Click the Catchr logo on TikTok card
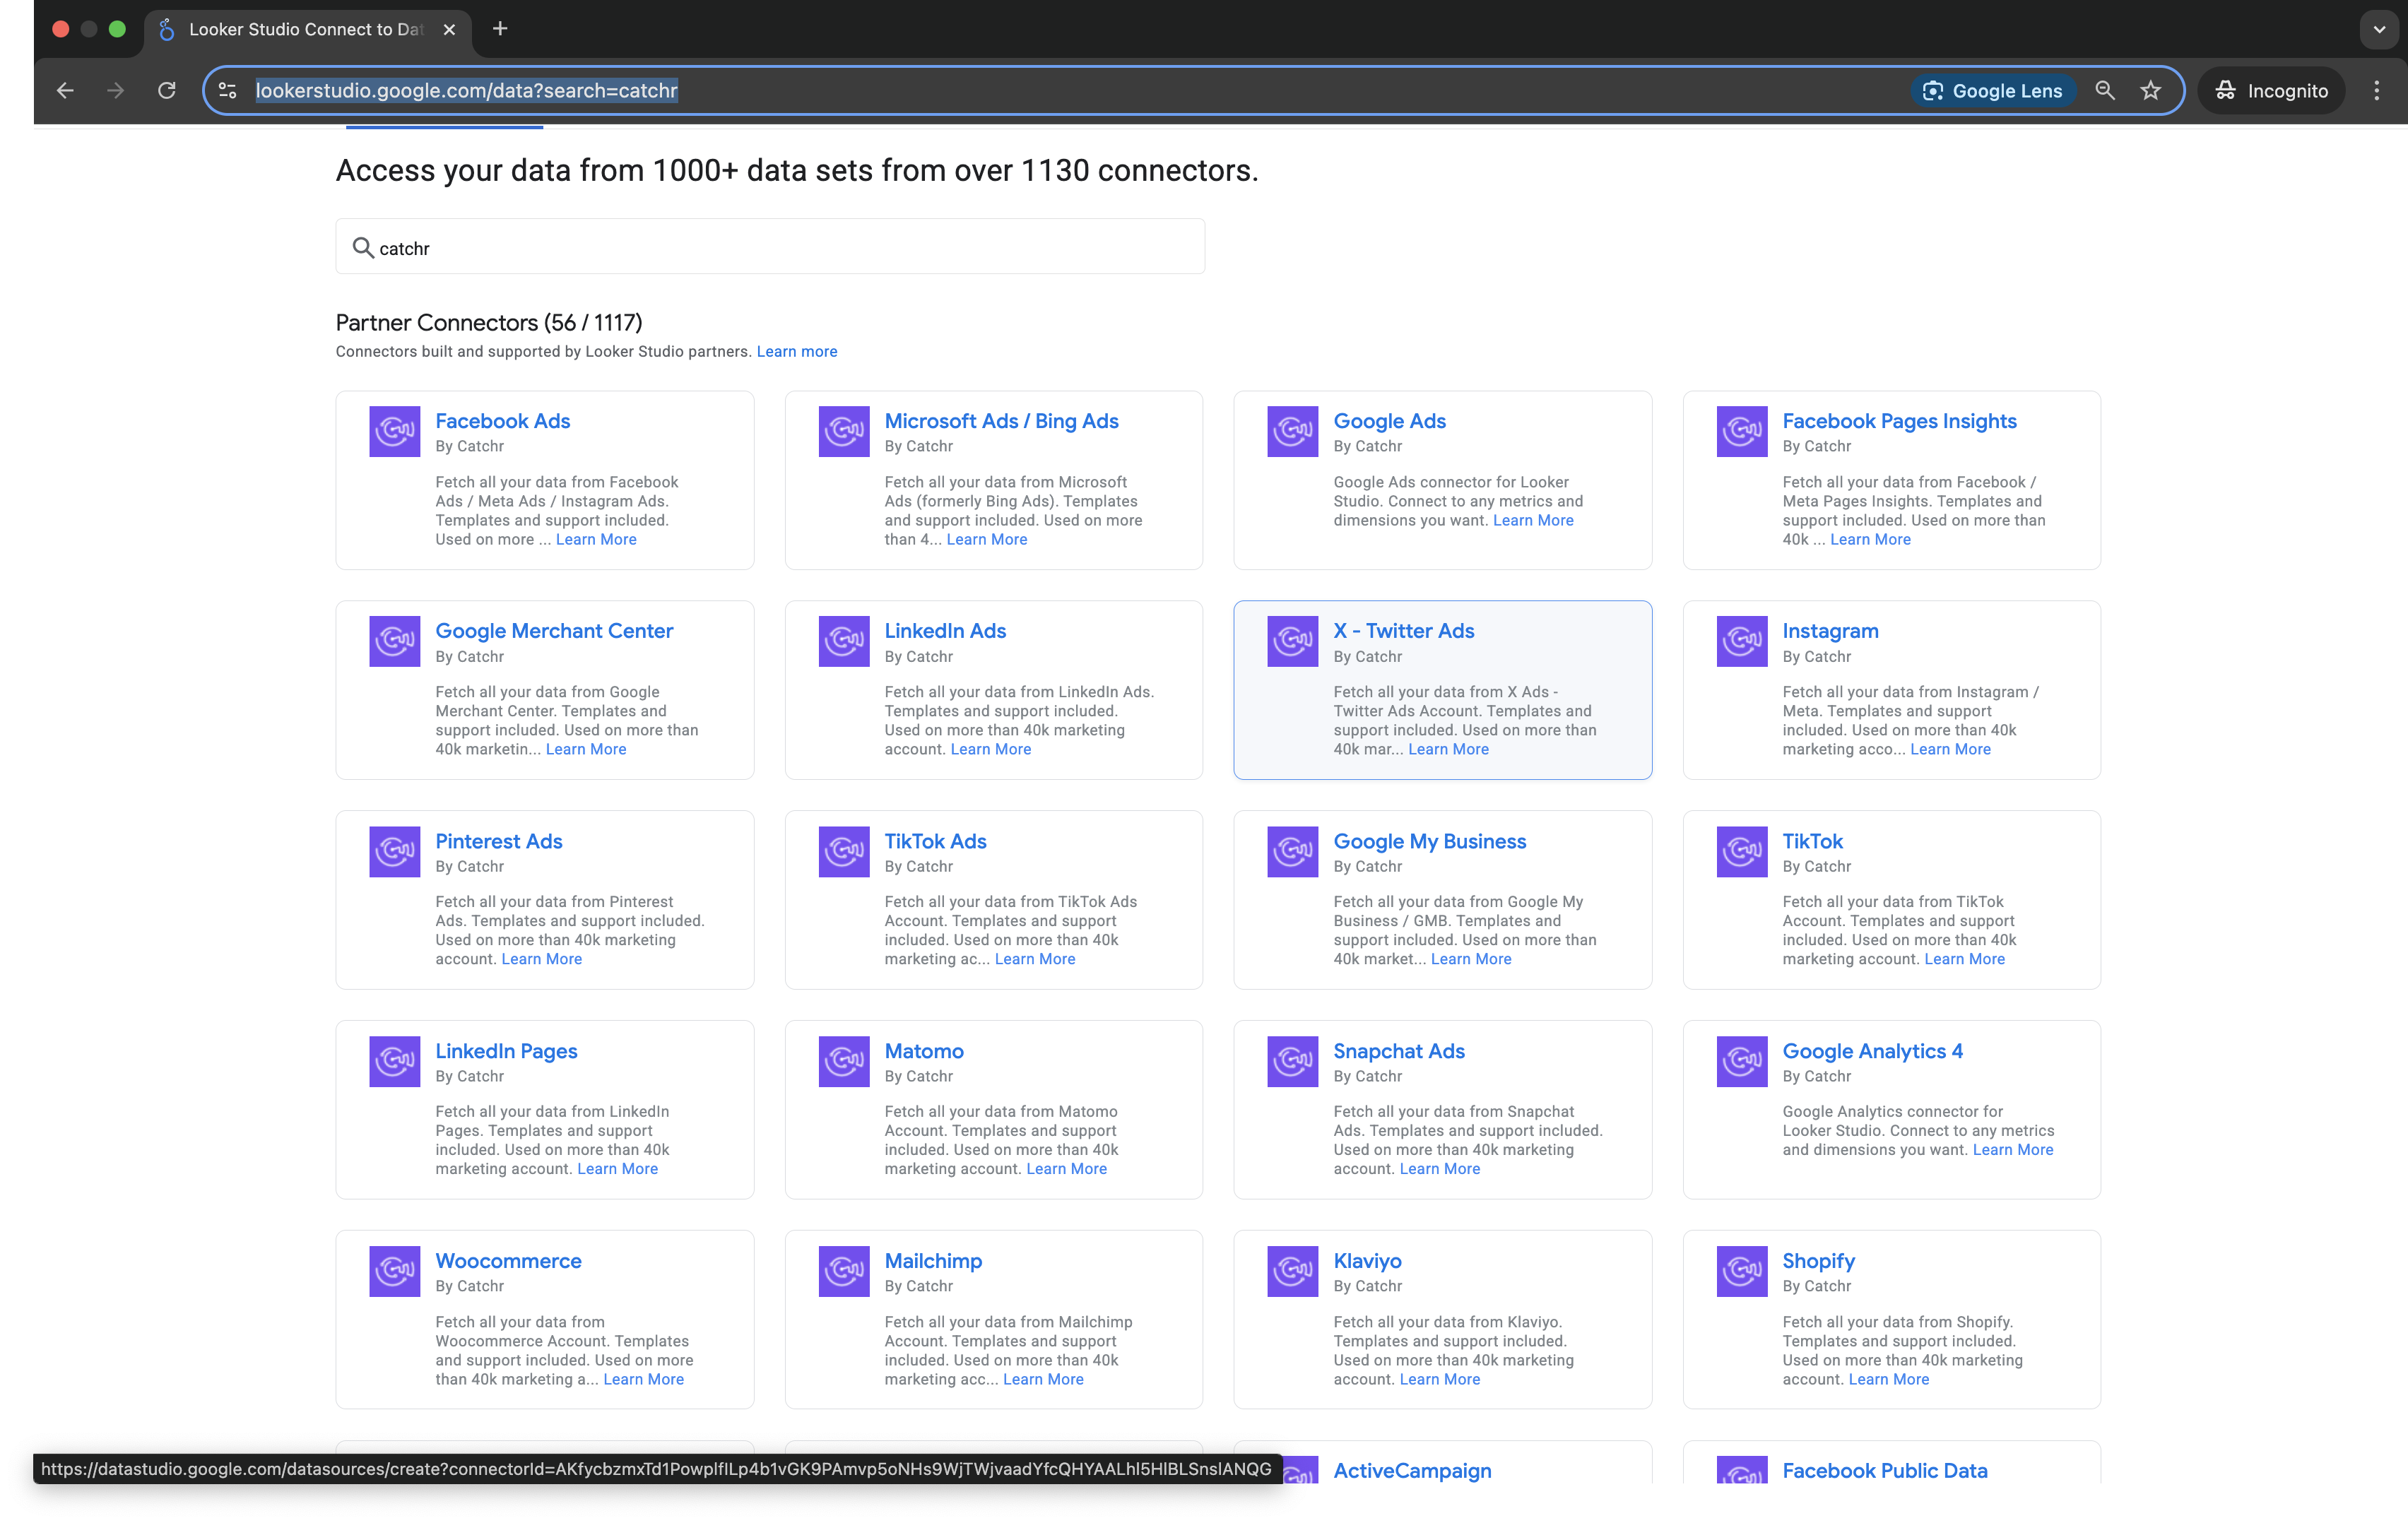2408x1523 pixels. coord(1741,851)
